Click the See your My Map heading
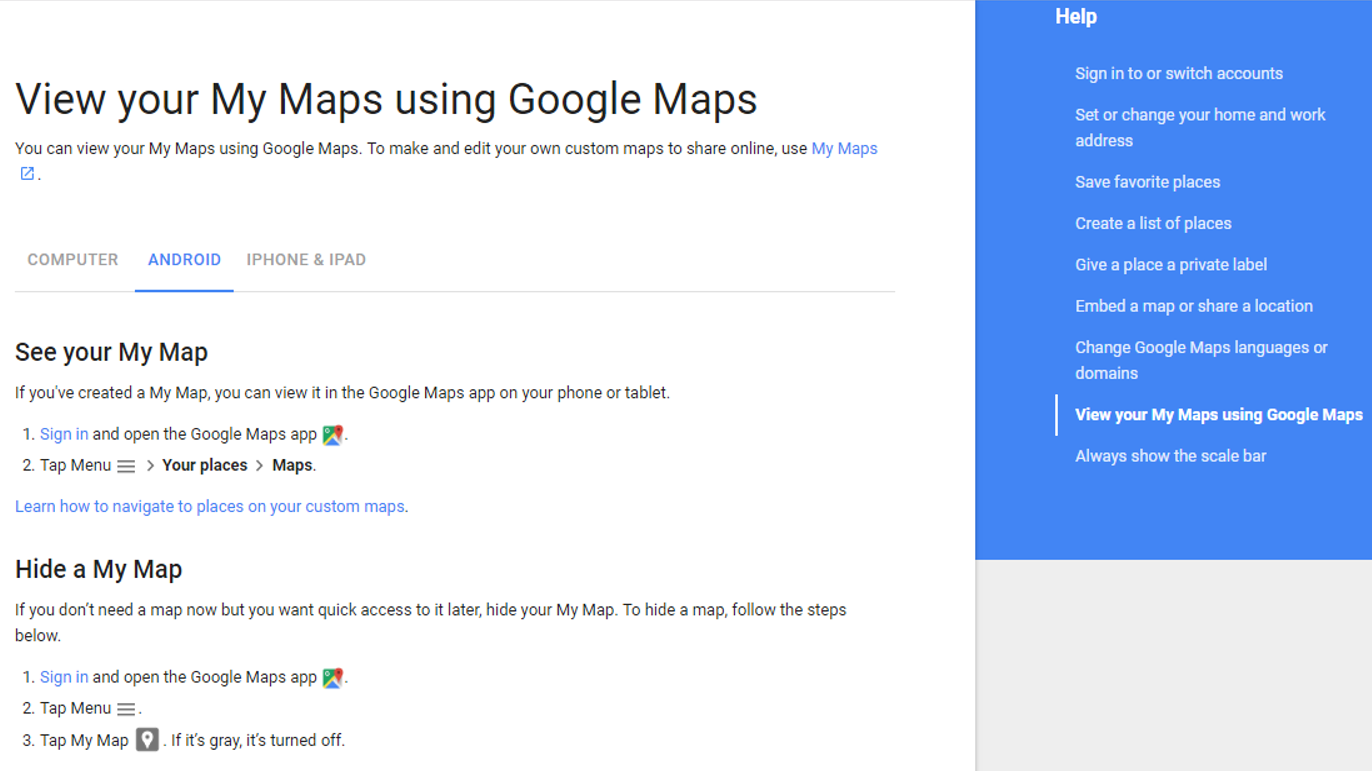 tap(111, 352)
